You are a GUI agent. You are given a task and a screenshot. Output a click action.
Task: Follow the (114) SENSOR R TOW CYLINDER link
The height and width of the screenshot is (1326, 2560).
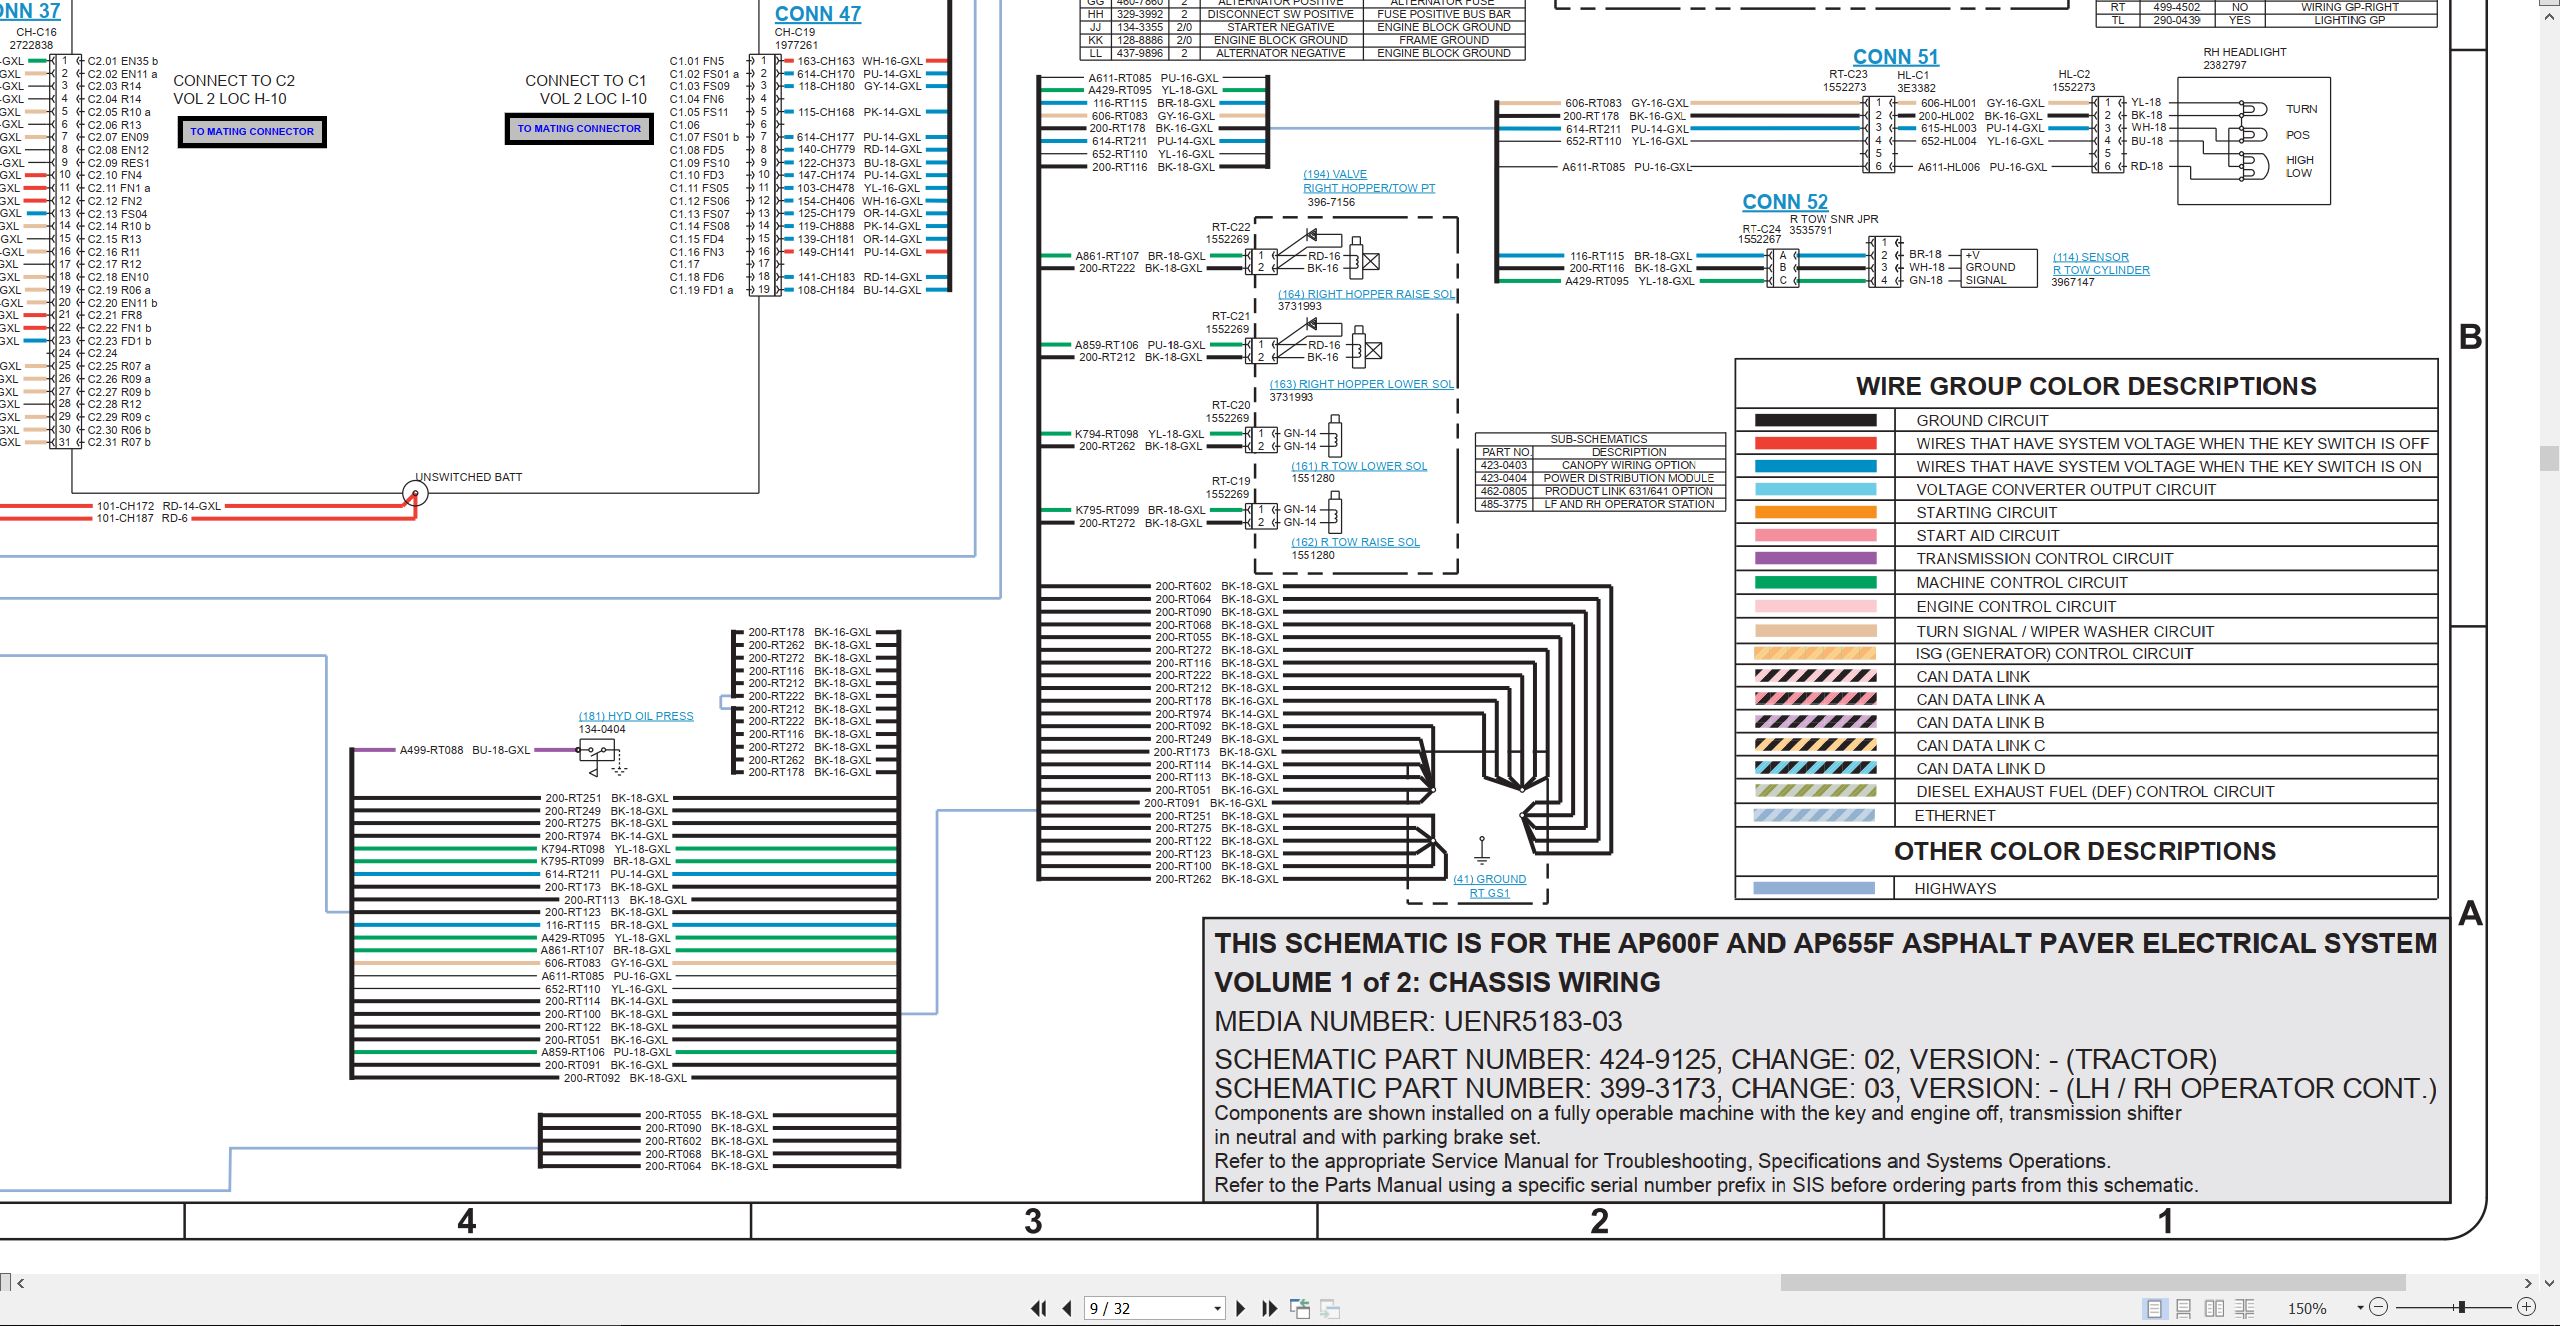2100,264
